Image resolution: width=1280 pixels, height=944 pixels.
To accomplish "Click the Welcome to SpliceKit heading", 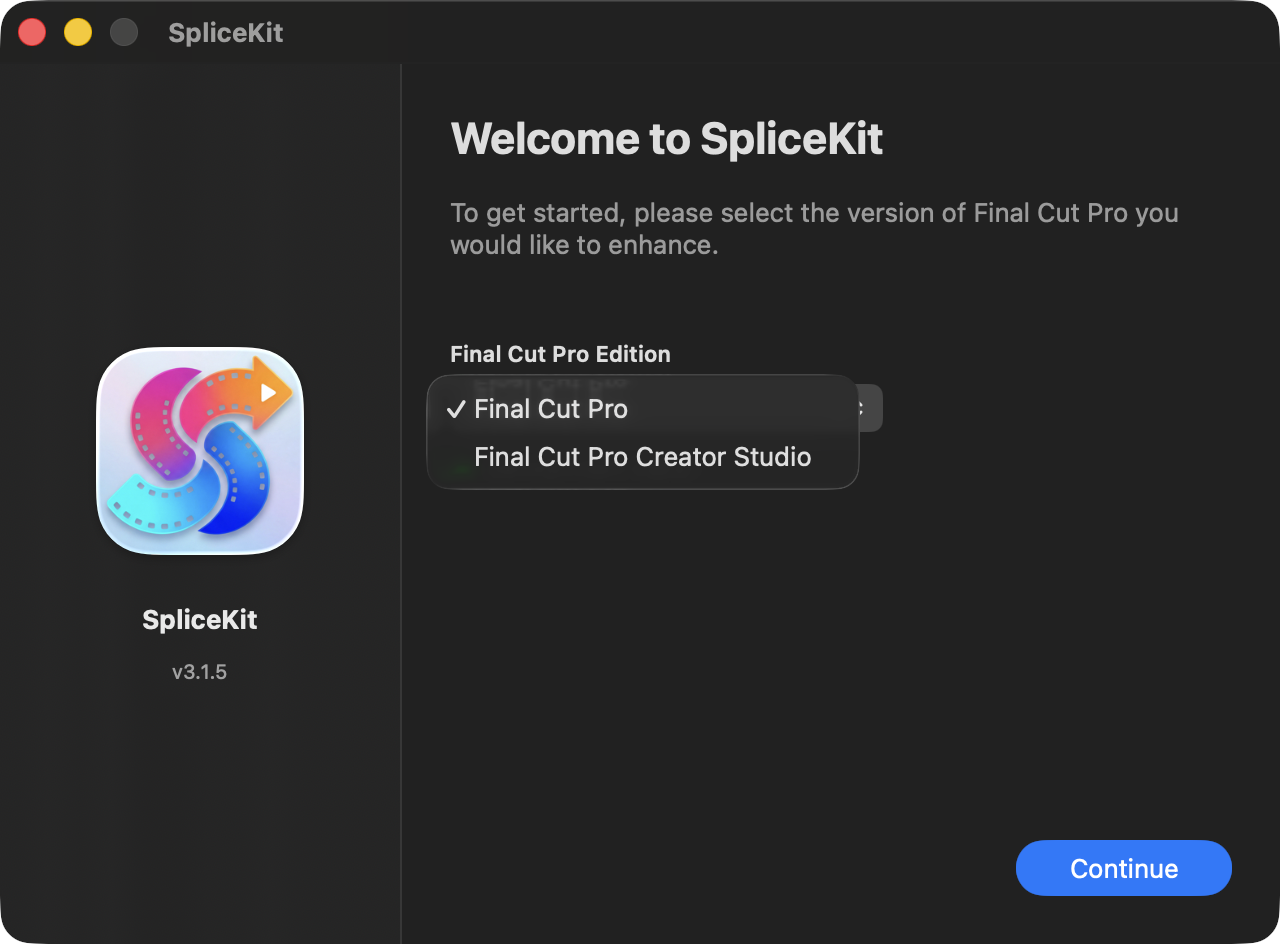I will point(667,139).
